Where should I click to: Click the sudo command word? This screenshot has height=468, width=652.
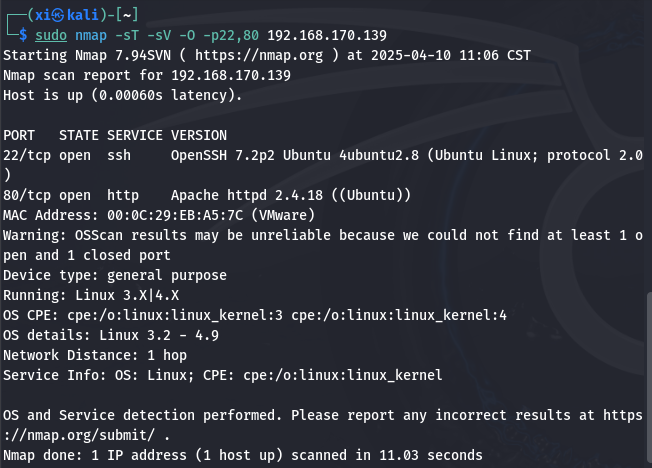51,35
